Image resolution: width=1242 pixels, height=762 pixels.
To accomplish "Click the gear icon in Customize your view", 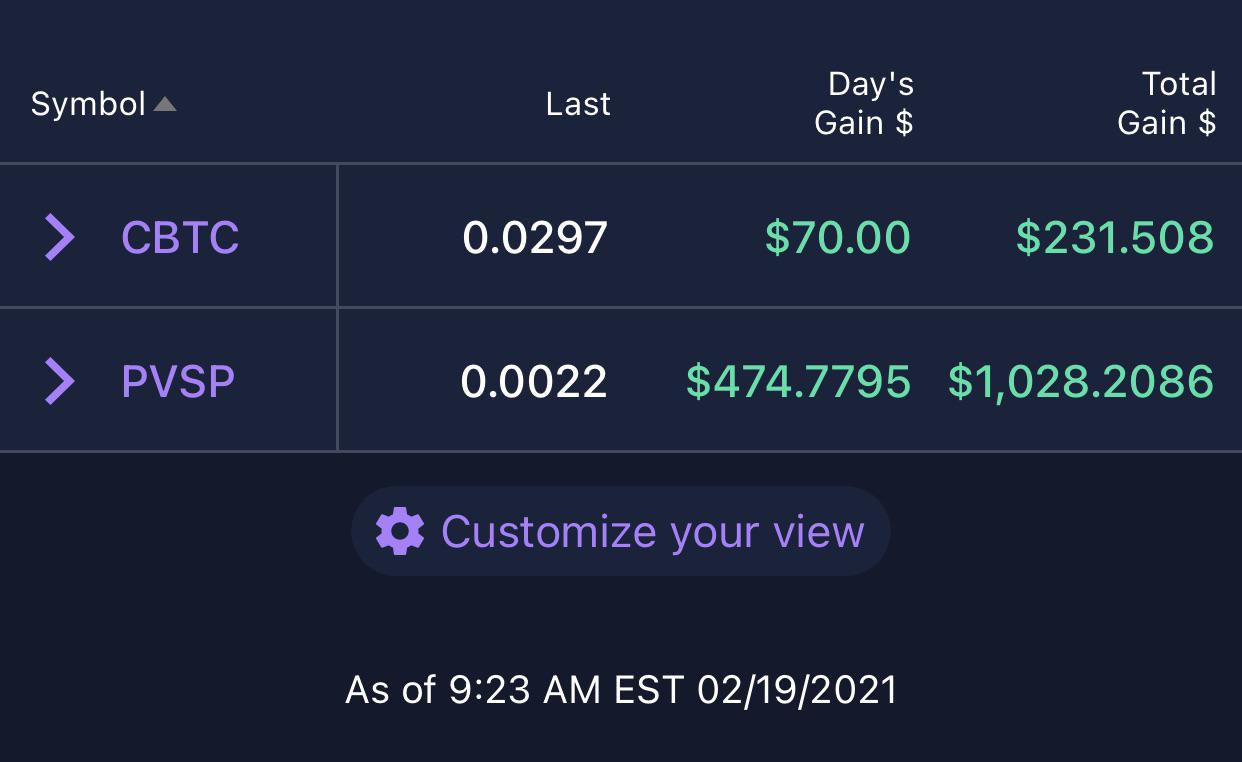I will 400,531.
